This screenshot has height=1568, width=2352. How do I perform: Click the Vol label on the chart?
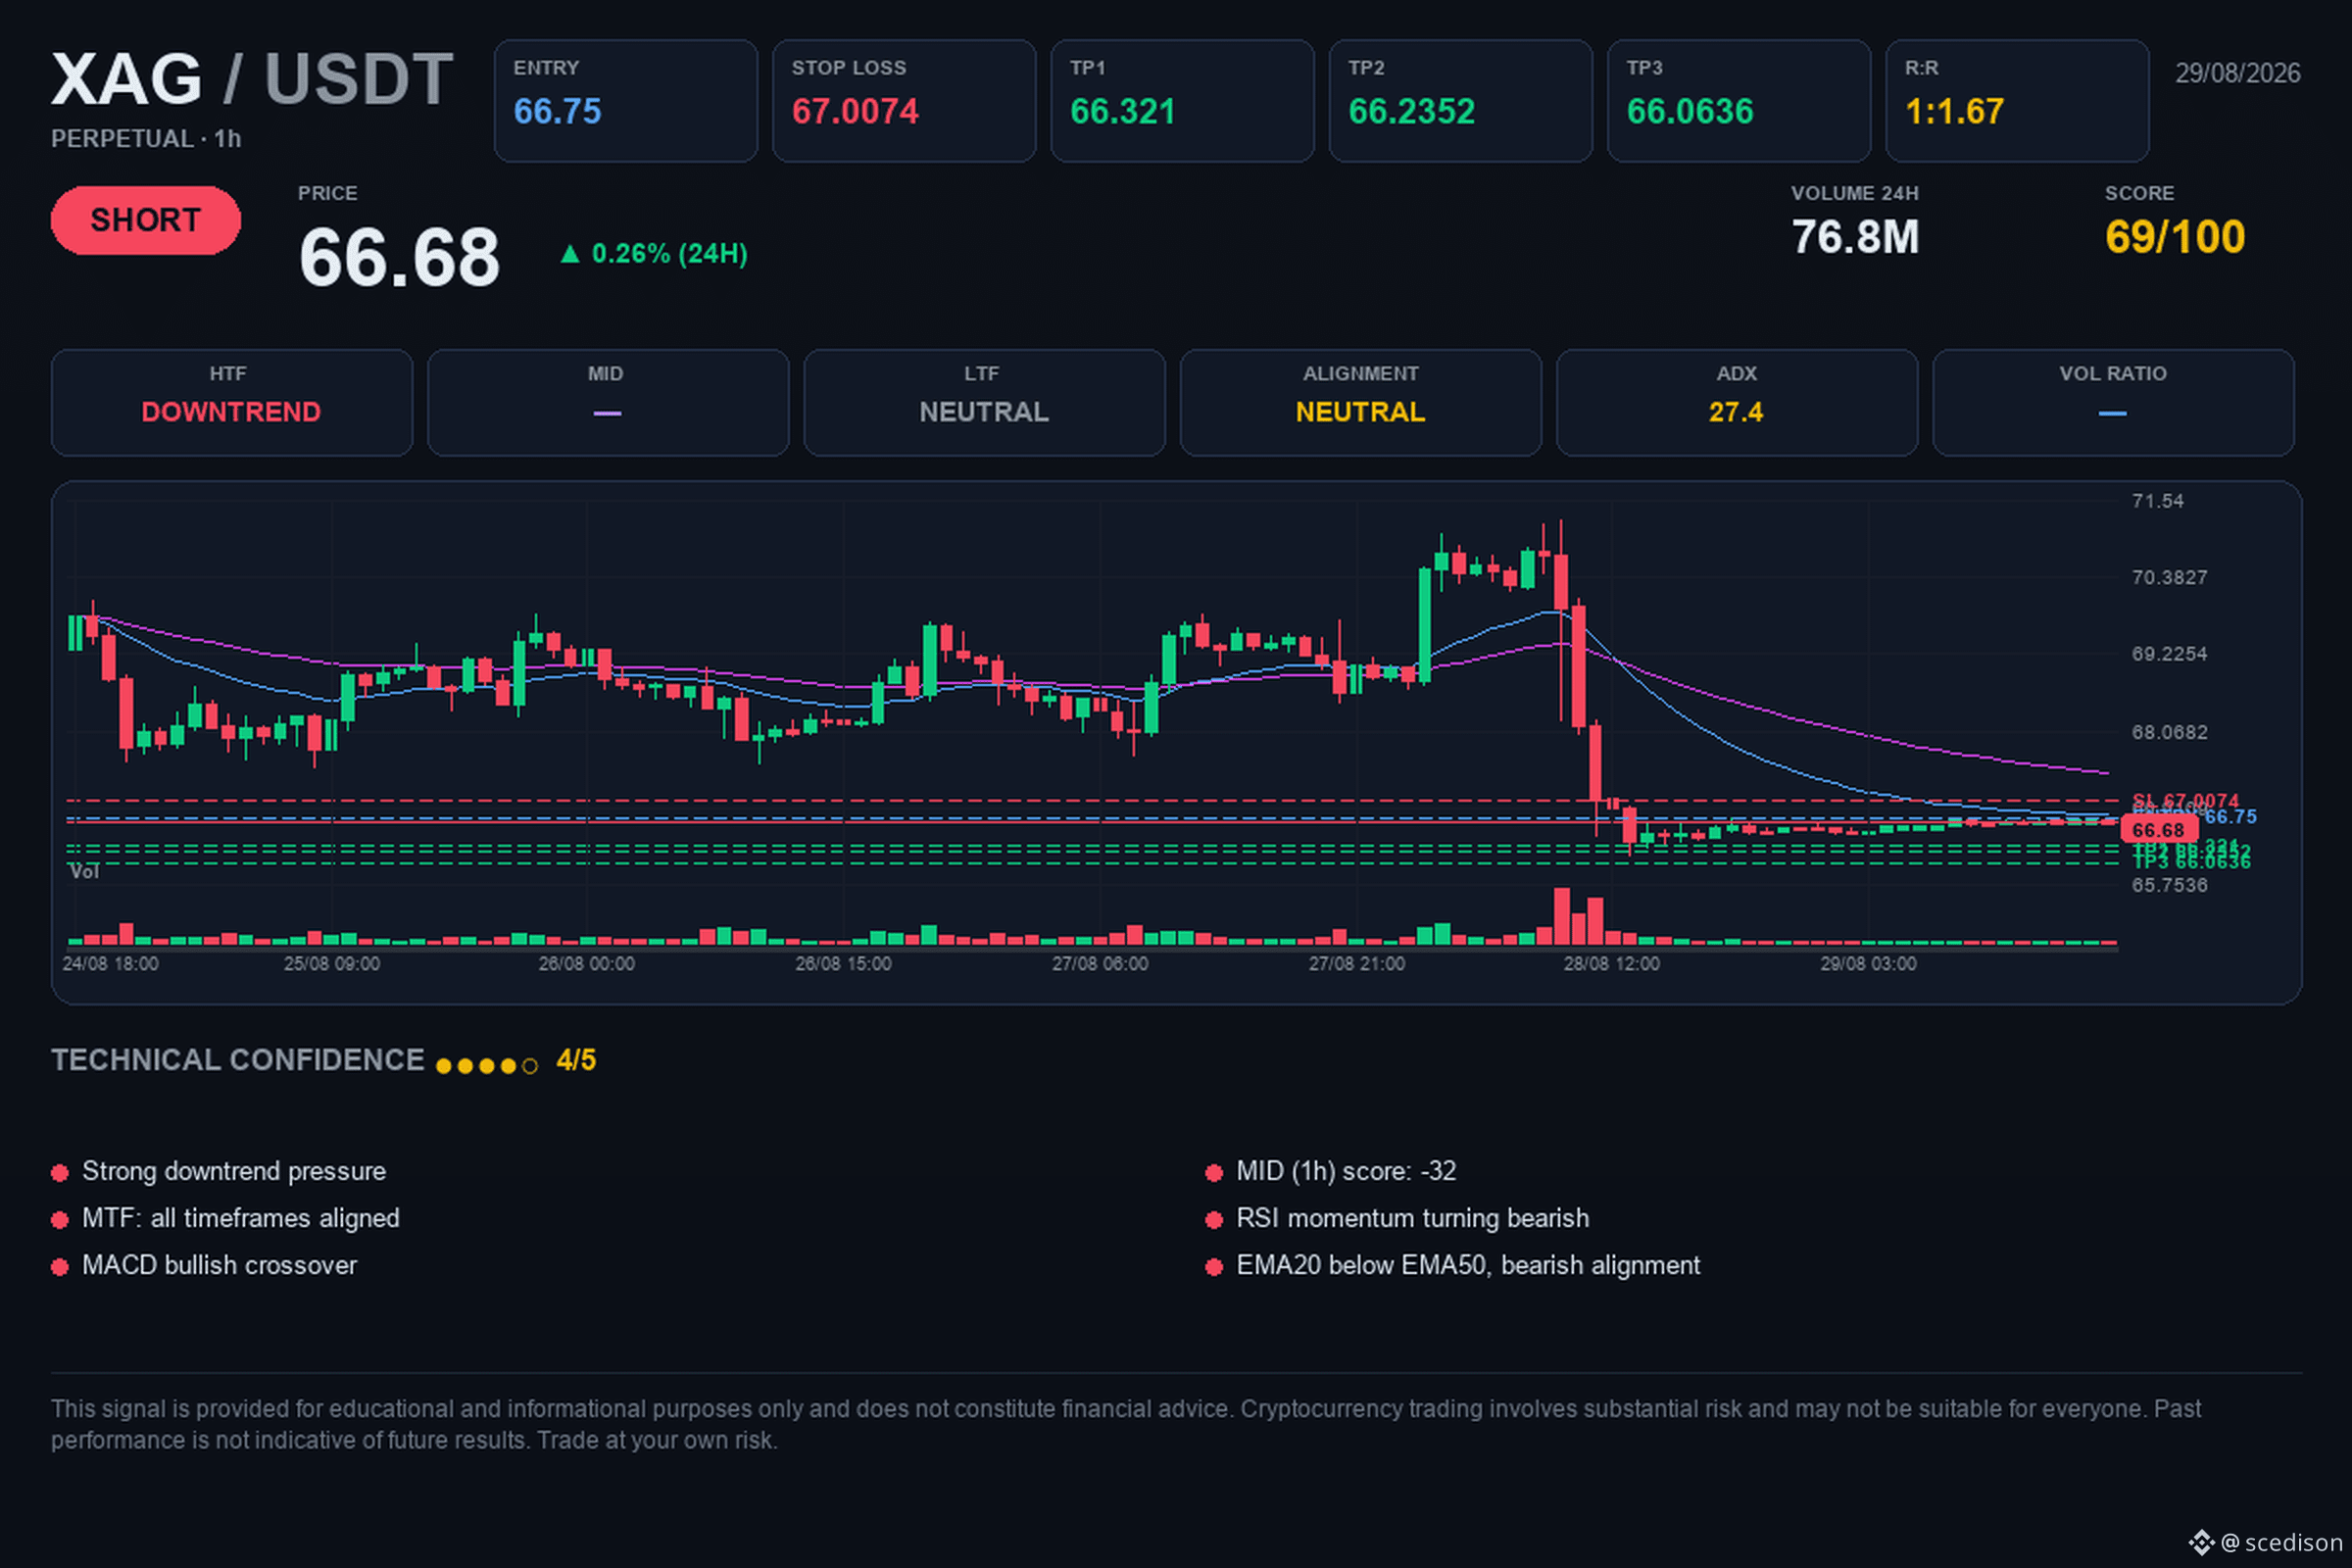(84, 872)
